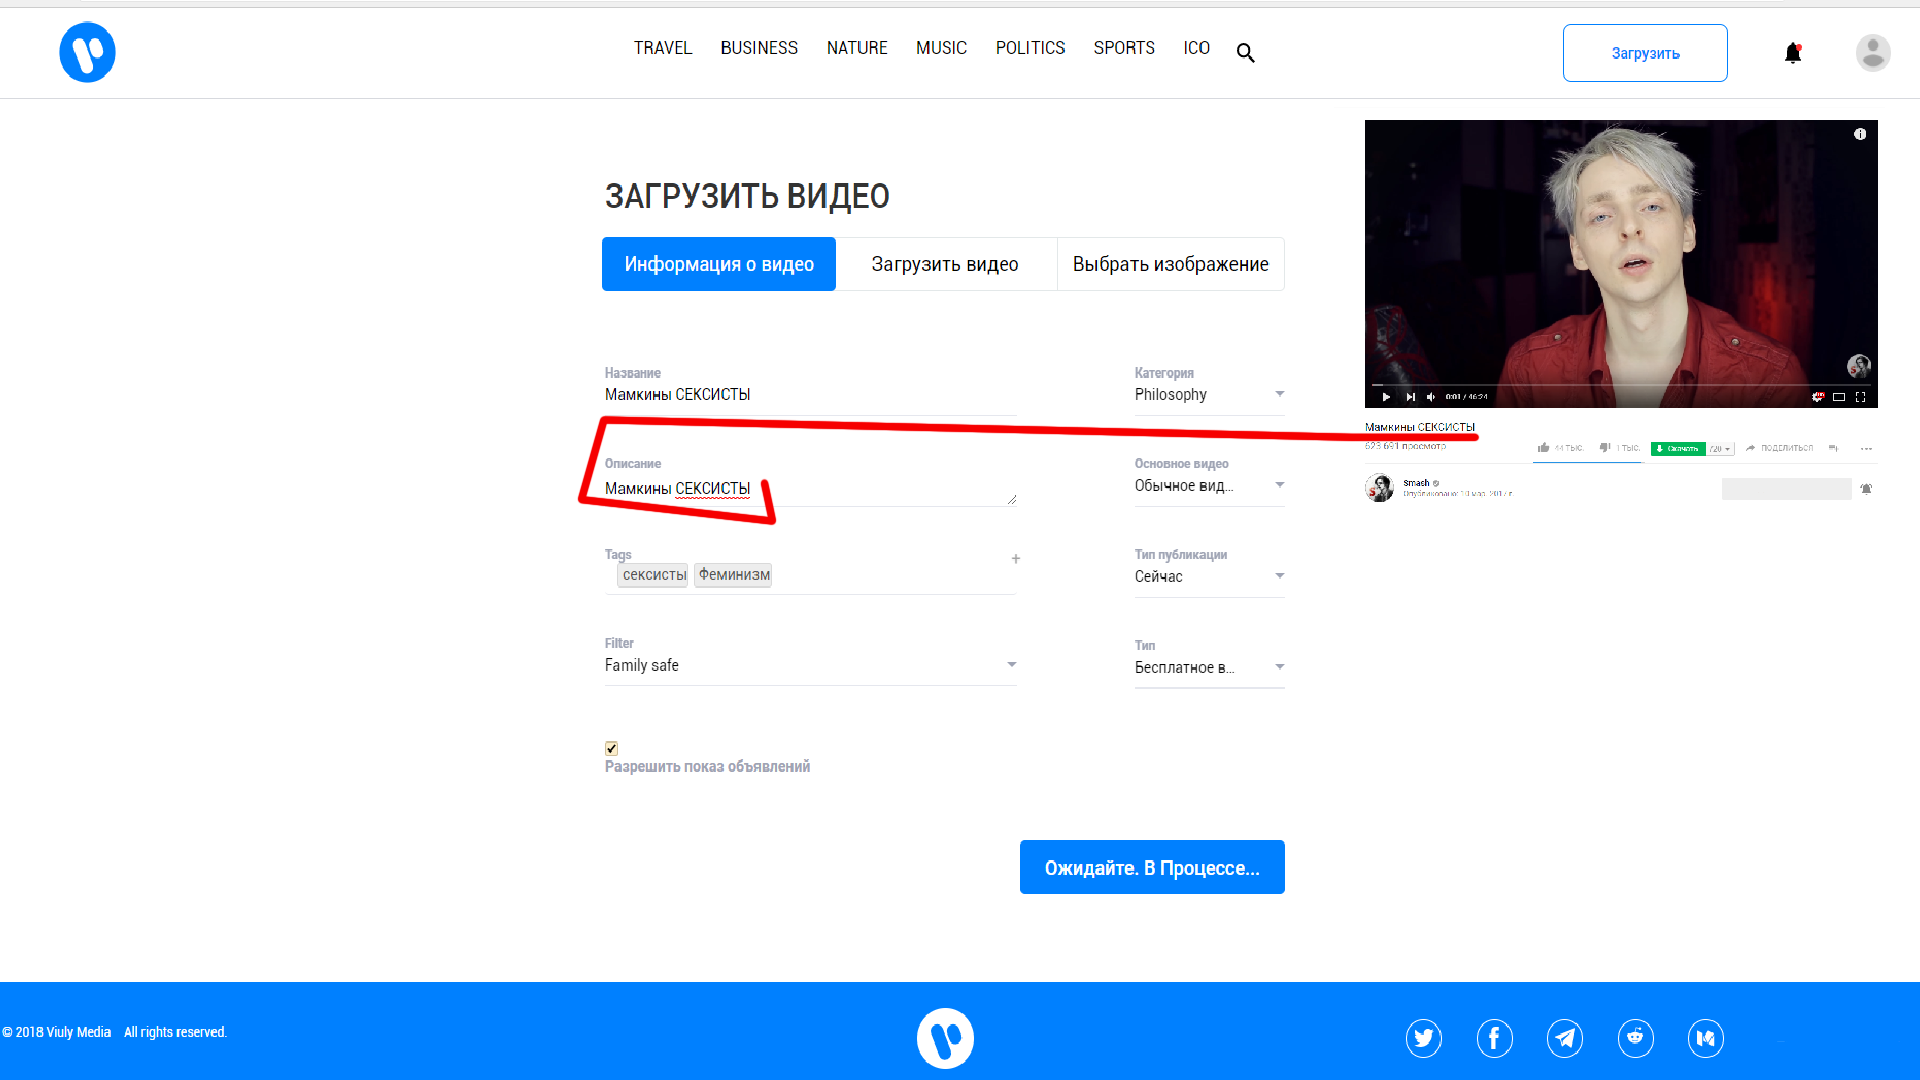Image resolution: width=1920 pixels, height=1080 pixels.
Task: Open the user profile avatar
Action: 1872,53
